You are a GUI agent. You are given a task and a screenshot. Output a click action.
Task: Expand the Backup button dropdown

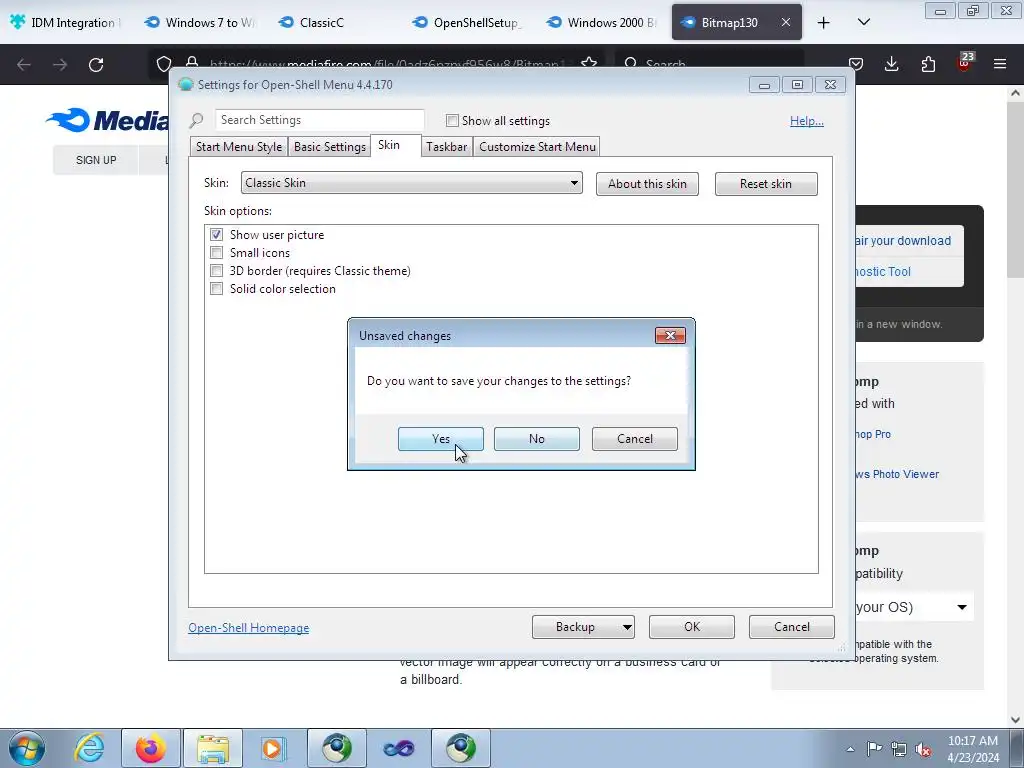click(x=626, y=627)
